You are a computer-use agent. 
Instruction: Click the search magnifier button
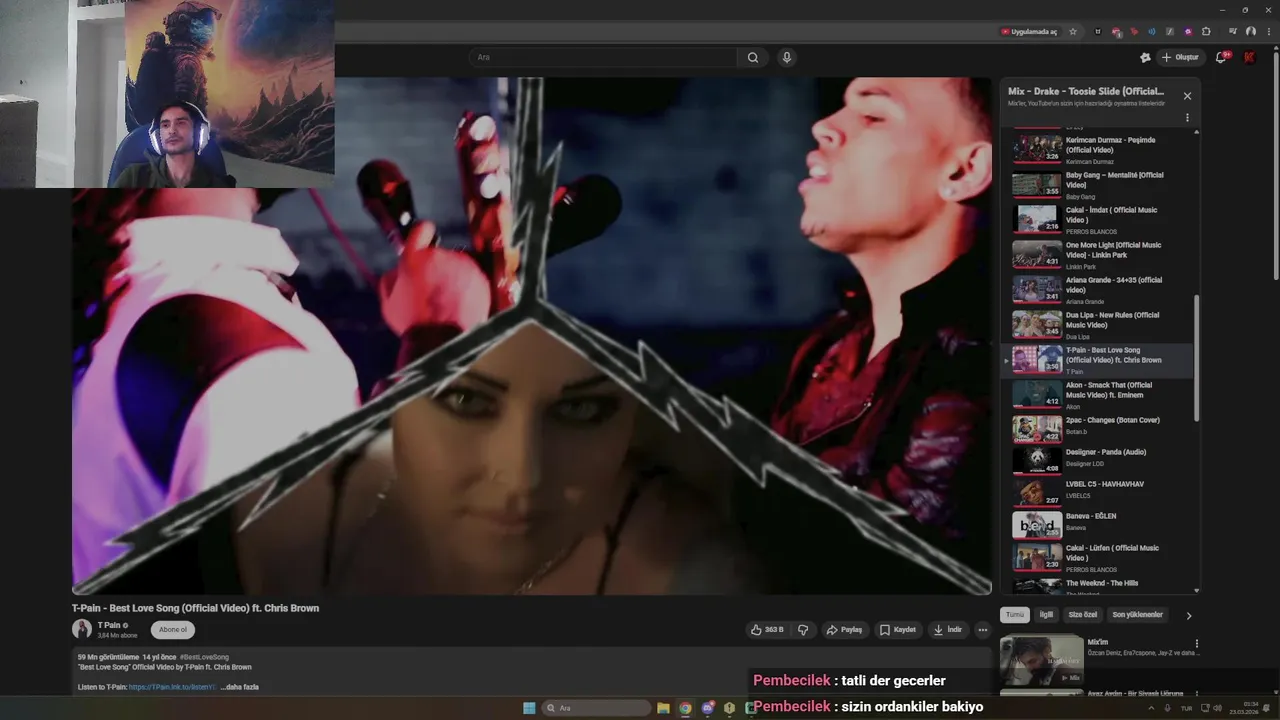[x=753, y=57]
